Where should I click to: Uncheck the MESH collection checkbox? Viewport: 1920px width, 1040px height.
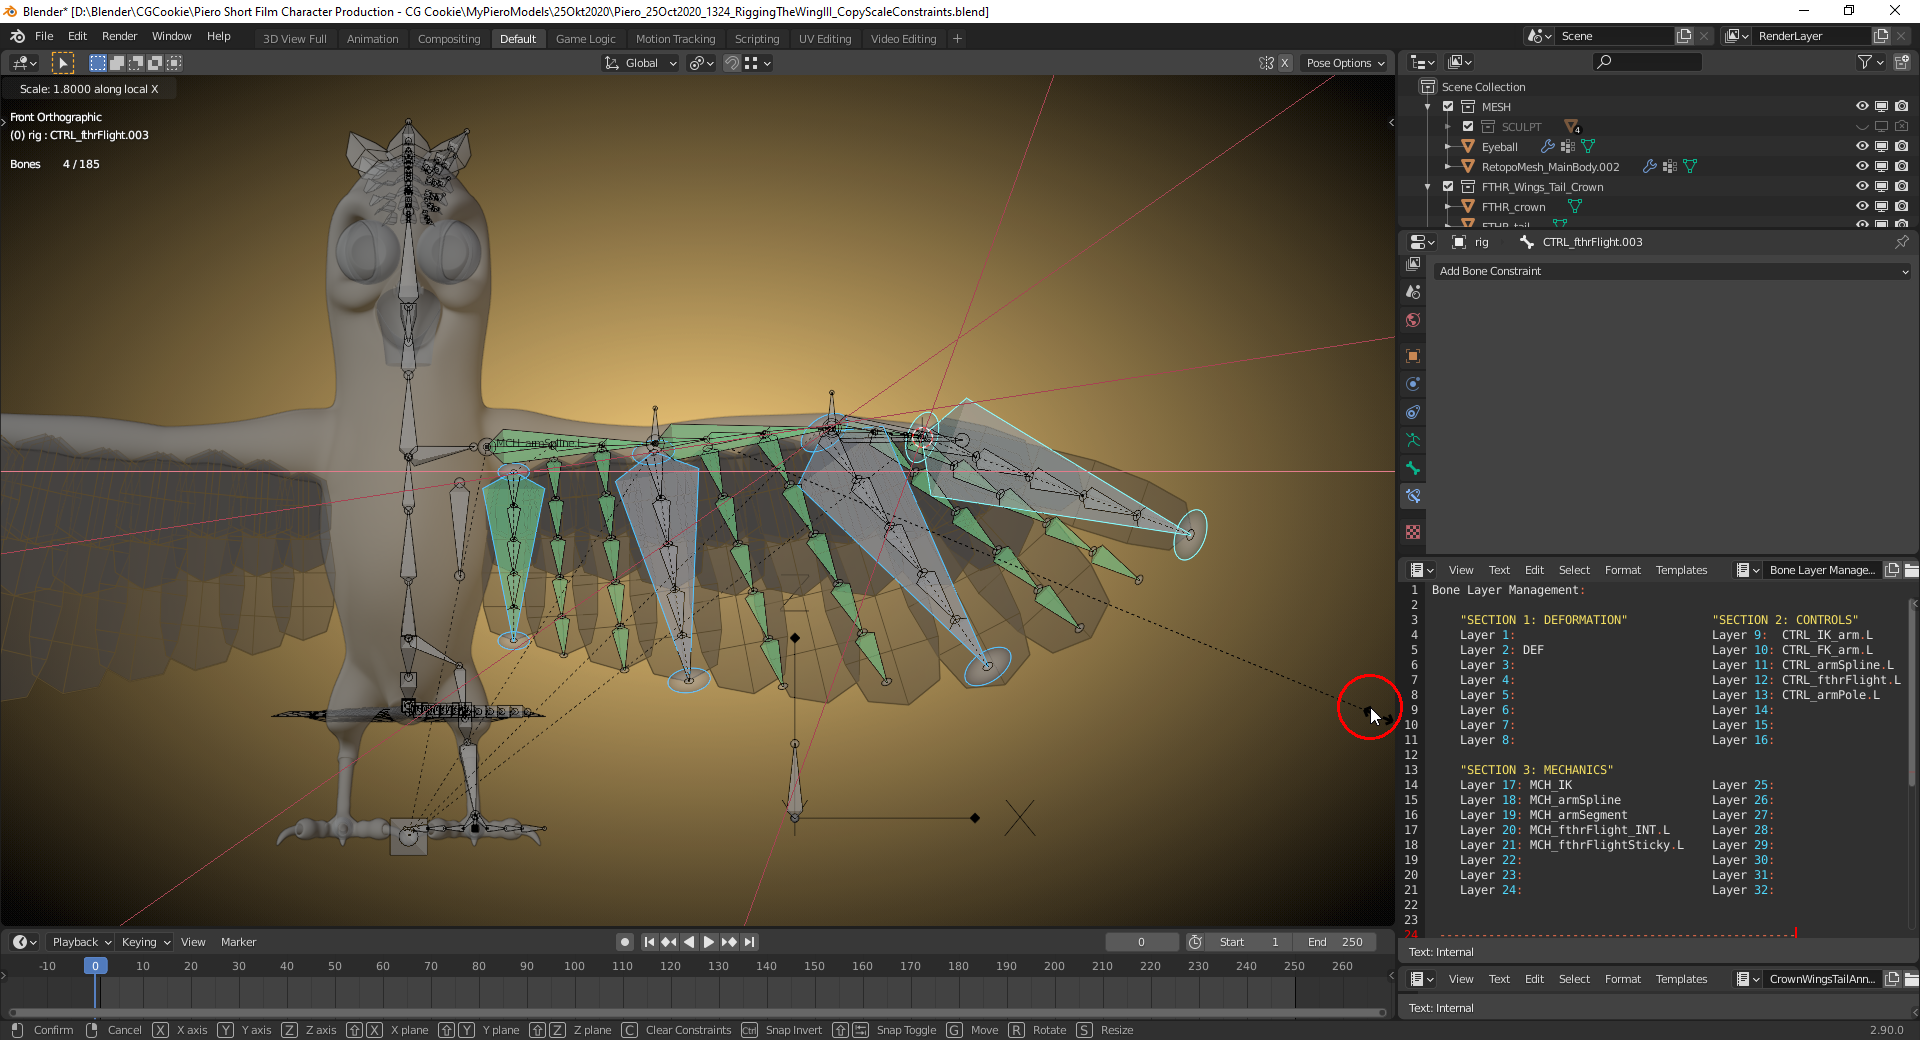(x=1448, y=106)
